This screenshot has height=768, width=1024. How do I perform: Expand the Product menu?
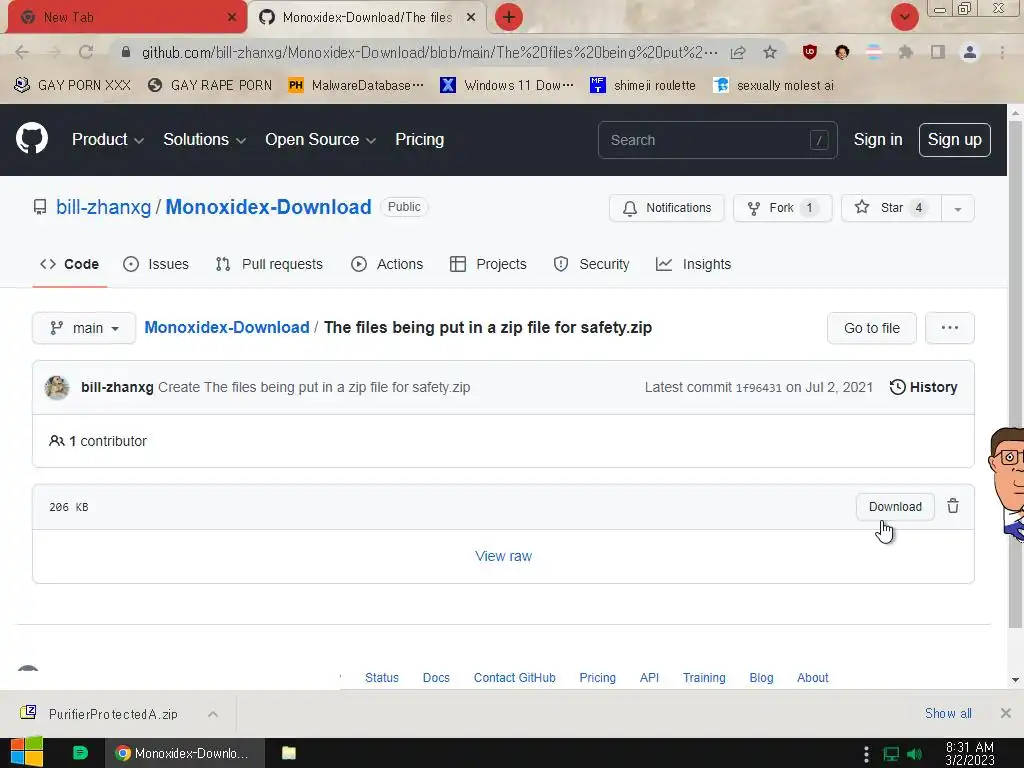pyautogui.click(x=107, y=139)
